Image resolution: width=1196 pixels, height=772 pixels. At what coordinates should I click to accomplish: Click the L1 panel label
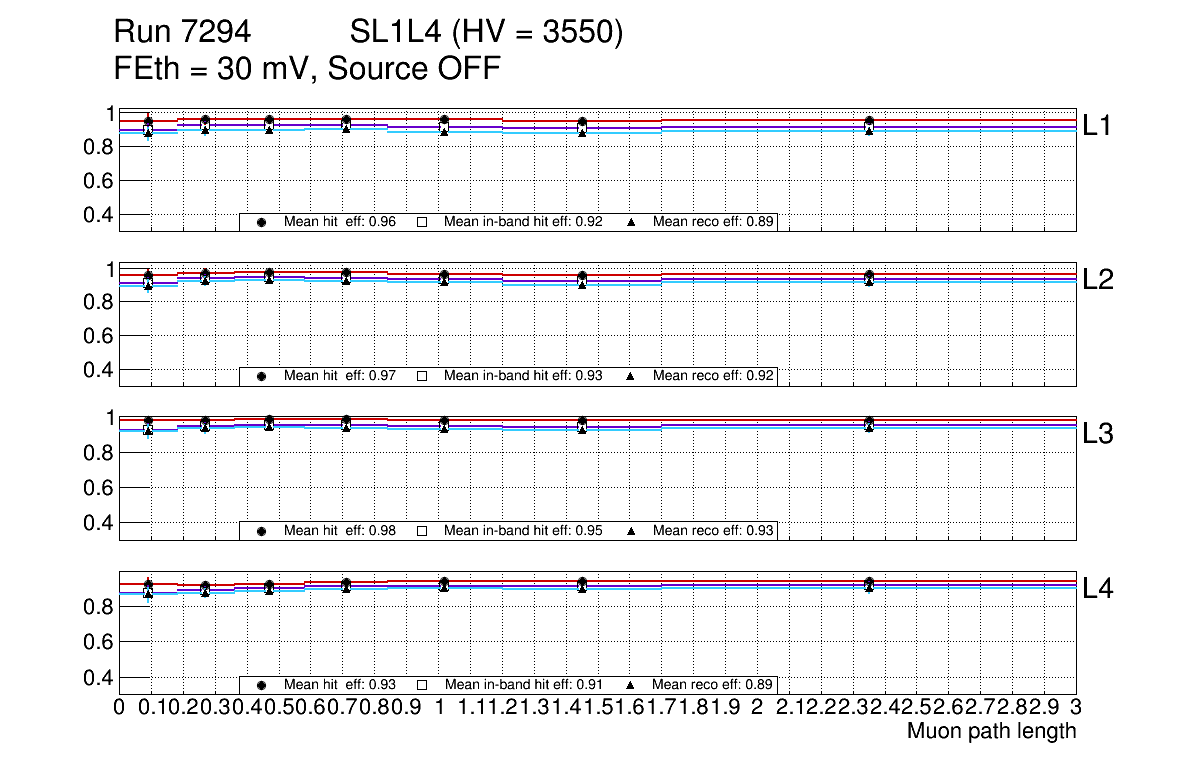1097,125
